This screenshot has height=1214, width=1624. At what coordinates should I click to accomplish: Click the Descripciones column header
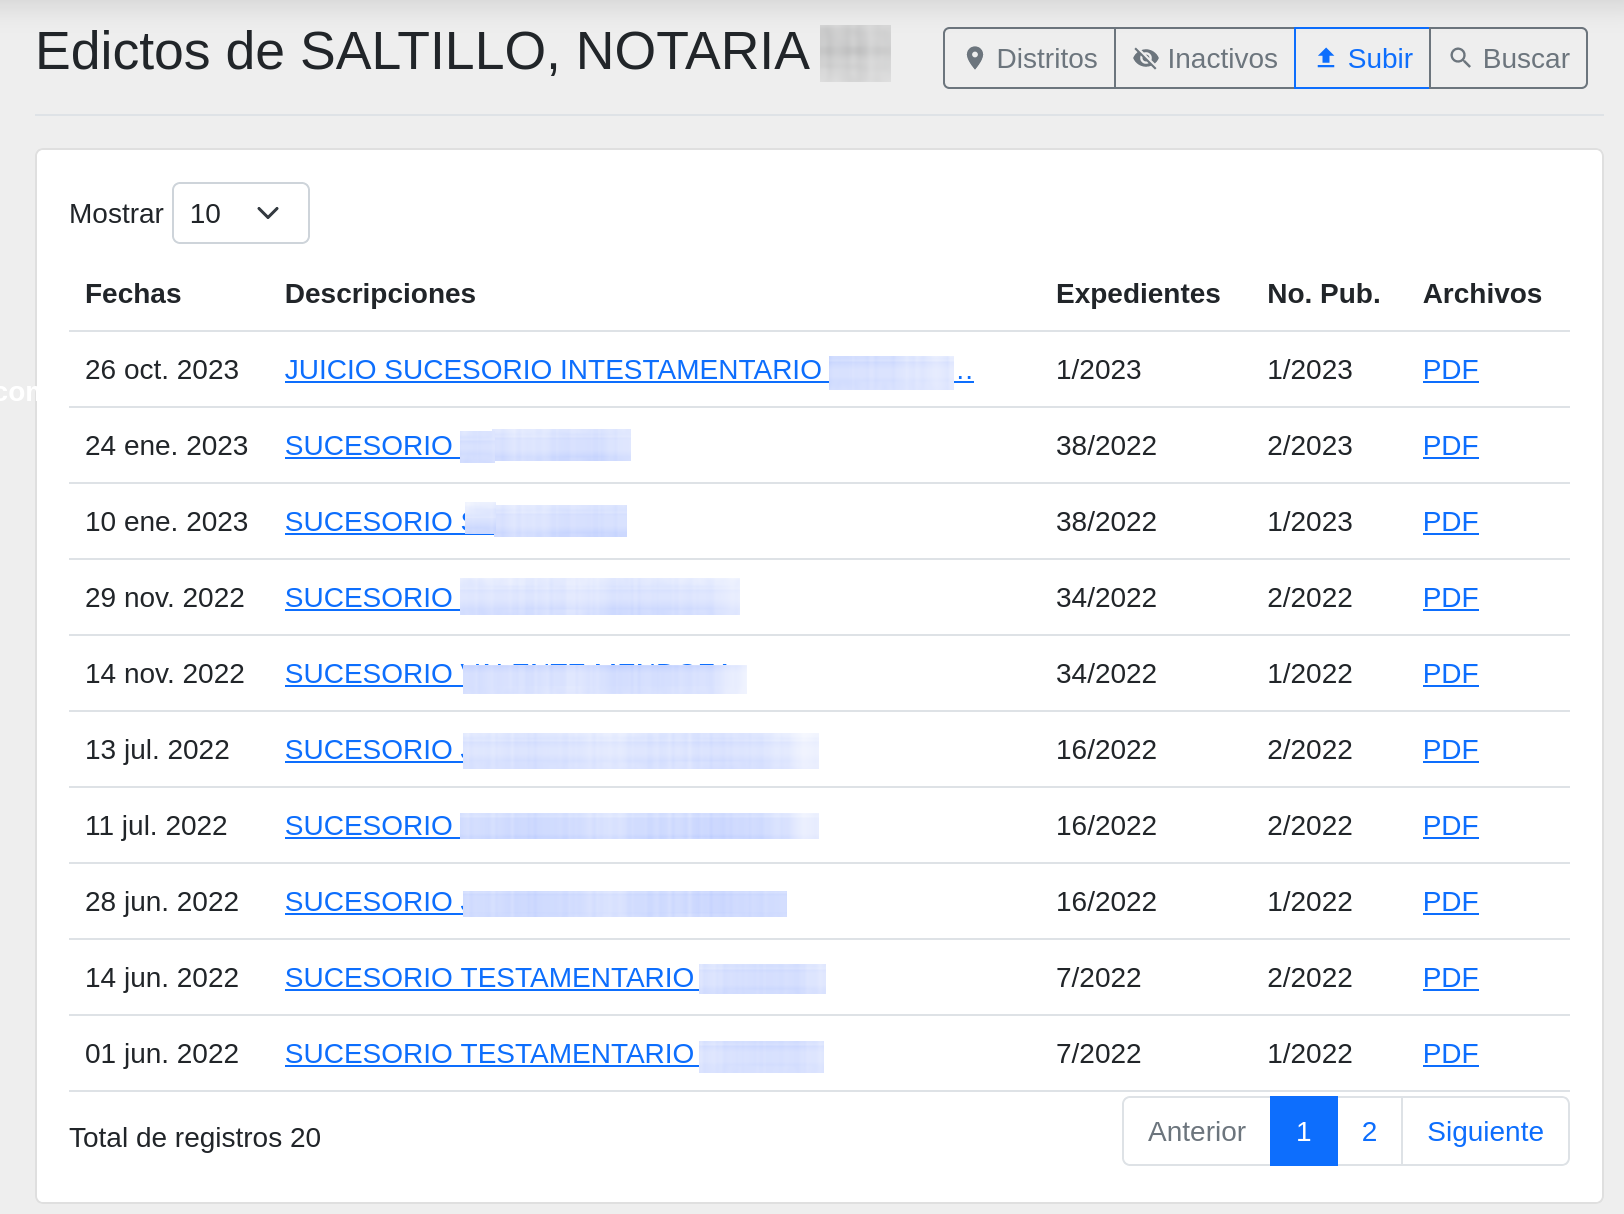pyautogui.click(x=380, y=294)
